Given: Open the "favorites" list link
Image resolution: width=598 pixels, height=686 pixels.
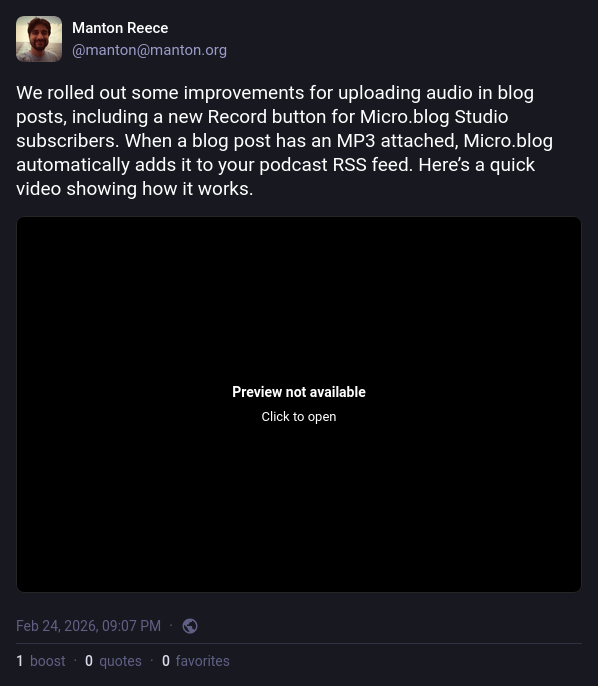Looking at the screenshot, I should click(203, 661).
